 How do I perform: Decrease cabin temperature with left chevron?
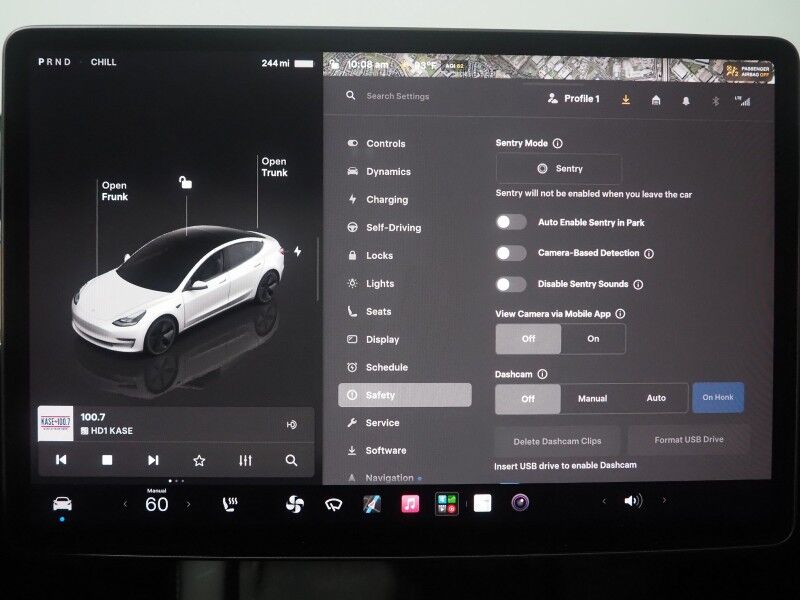coord(125,504)
